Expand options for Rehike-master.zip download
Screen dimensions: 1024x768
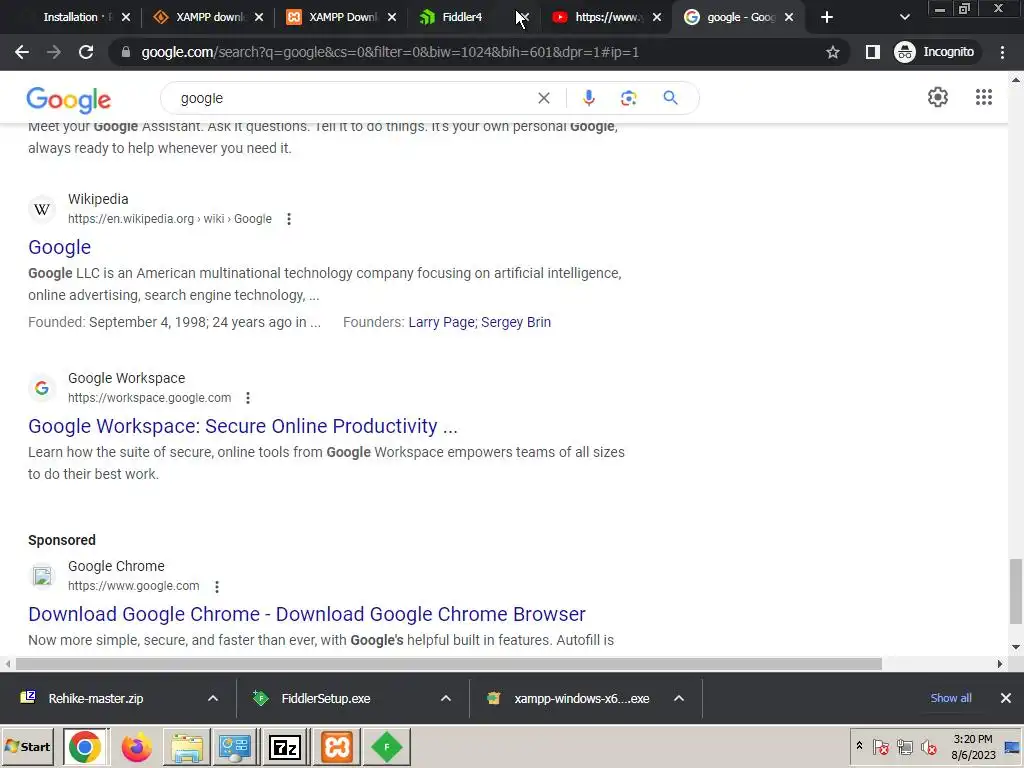click(213, 698)
